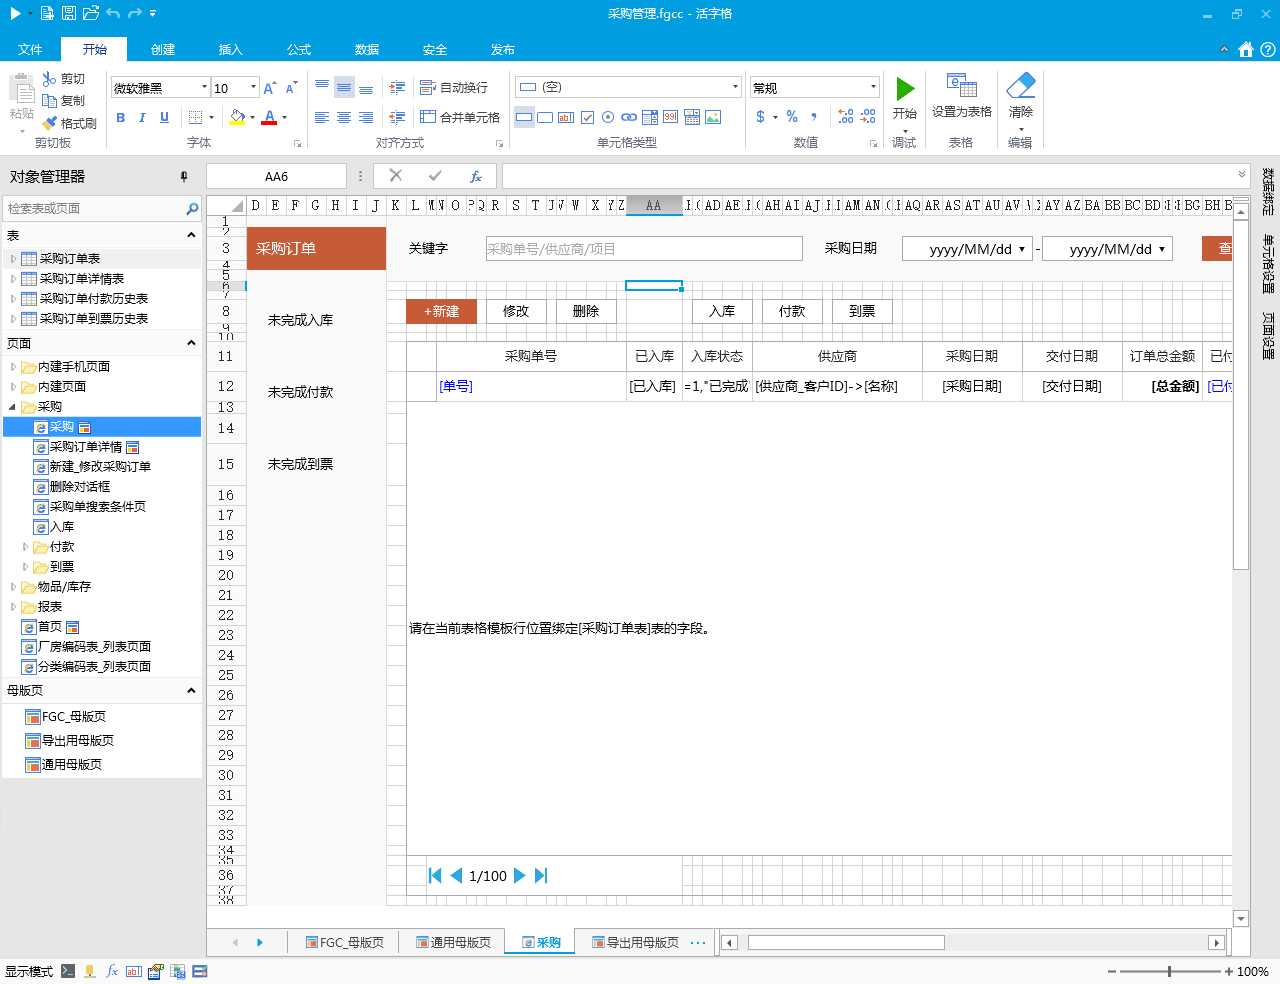This screenshot has width=1280, height=984.
Task: Click Merge Cells (合并单元格) button
Action: point(460,117)
